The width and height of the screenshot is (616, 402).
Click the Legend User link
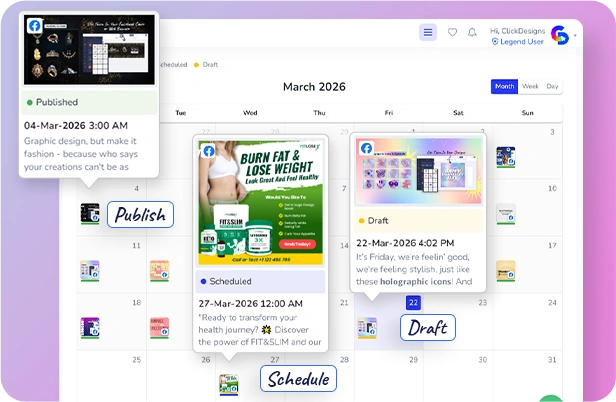518,42
